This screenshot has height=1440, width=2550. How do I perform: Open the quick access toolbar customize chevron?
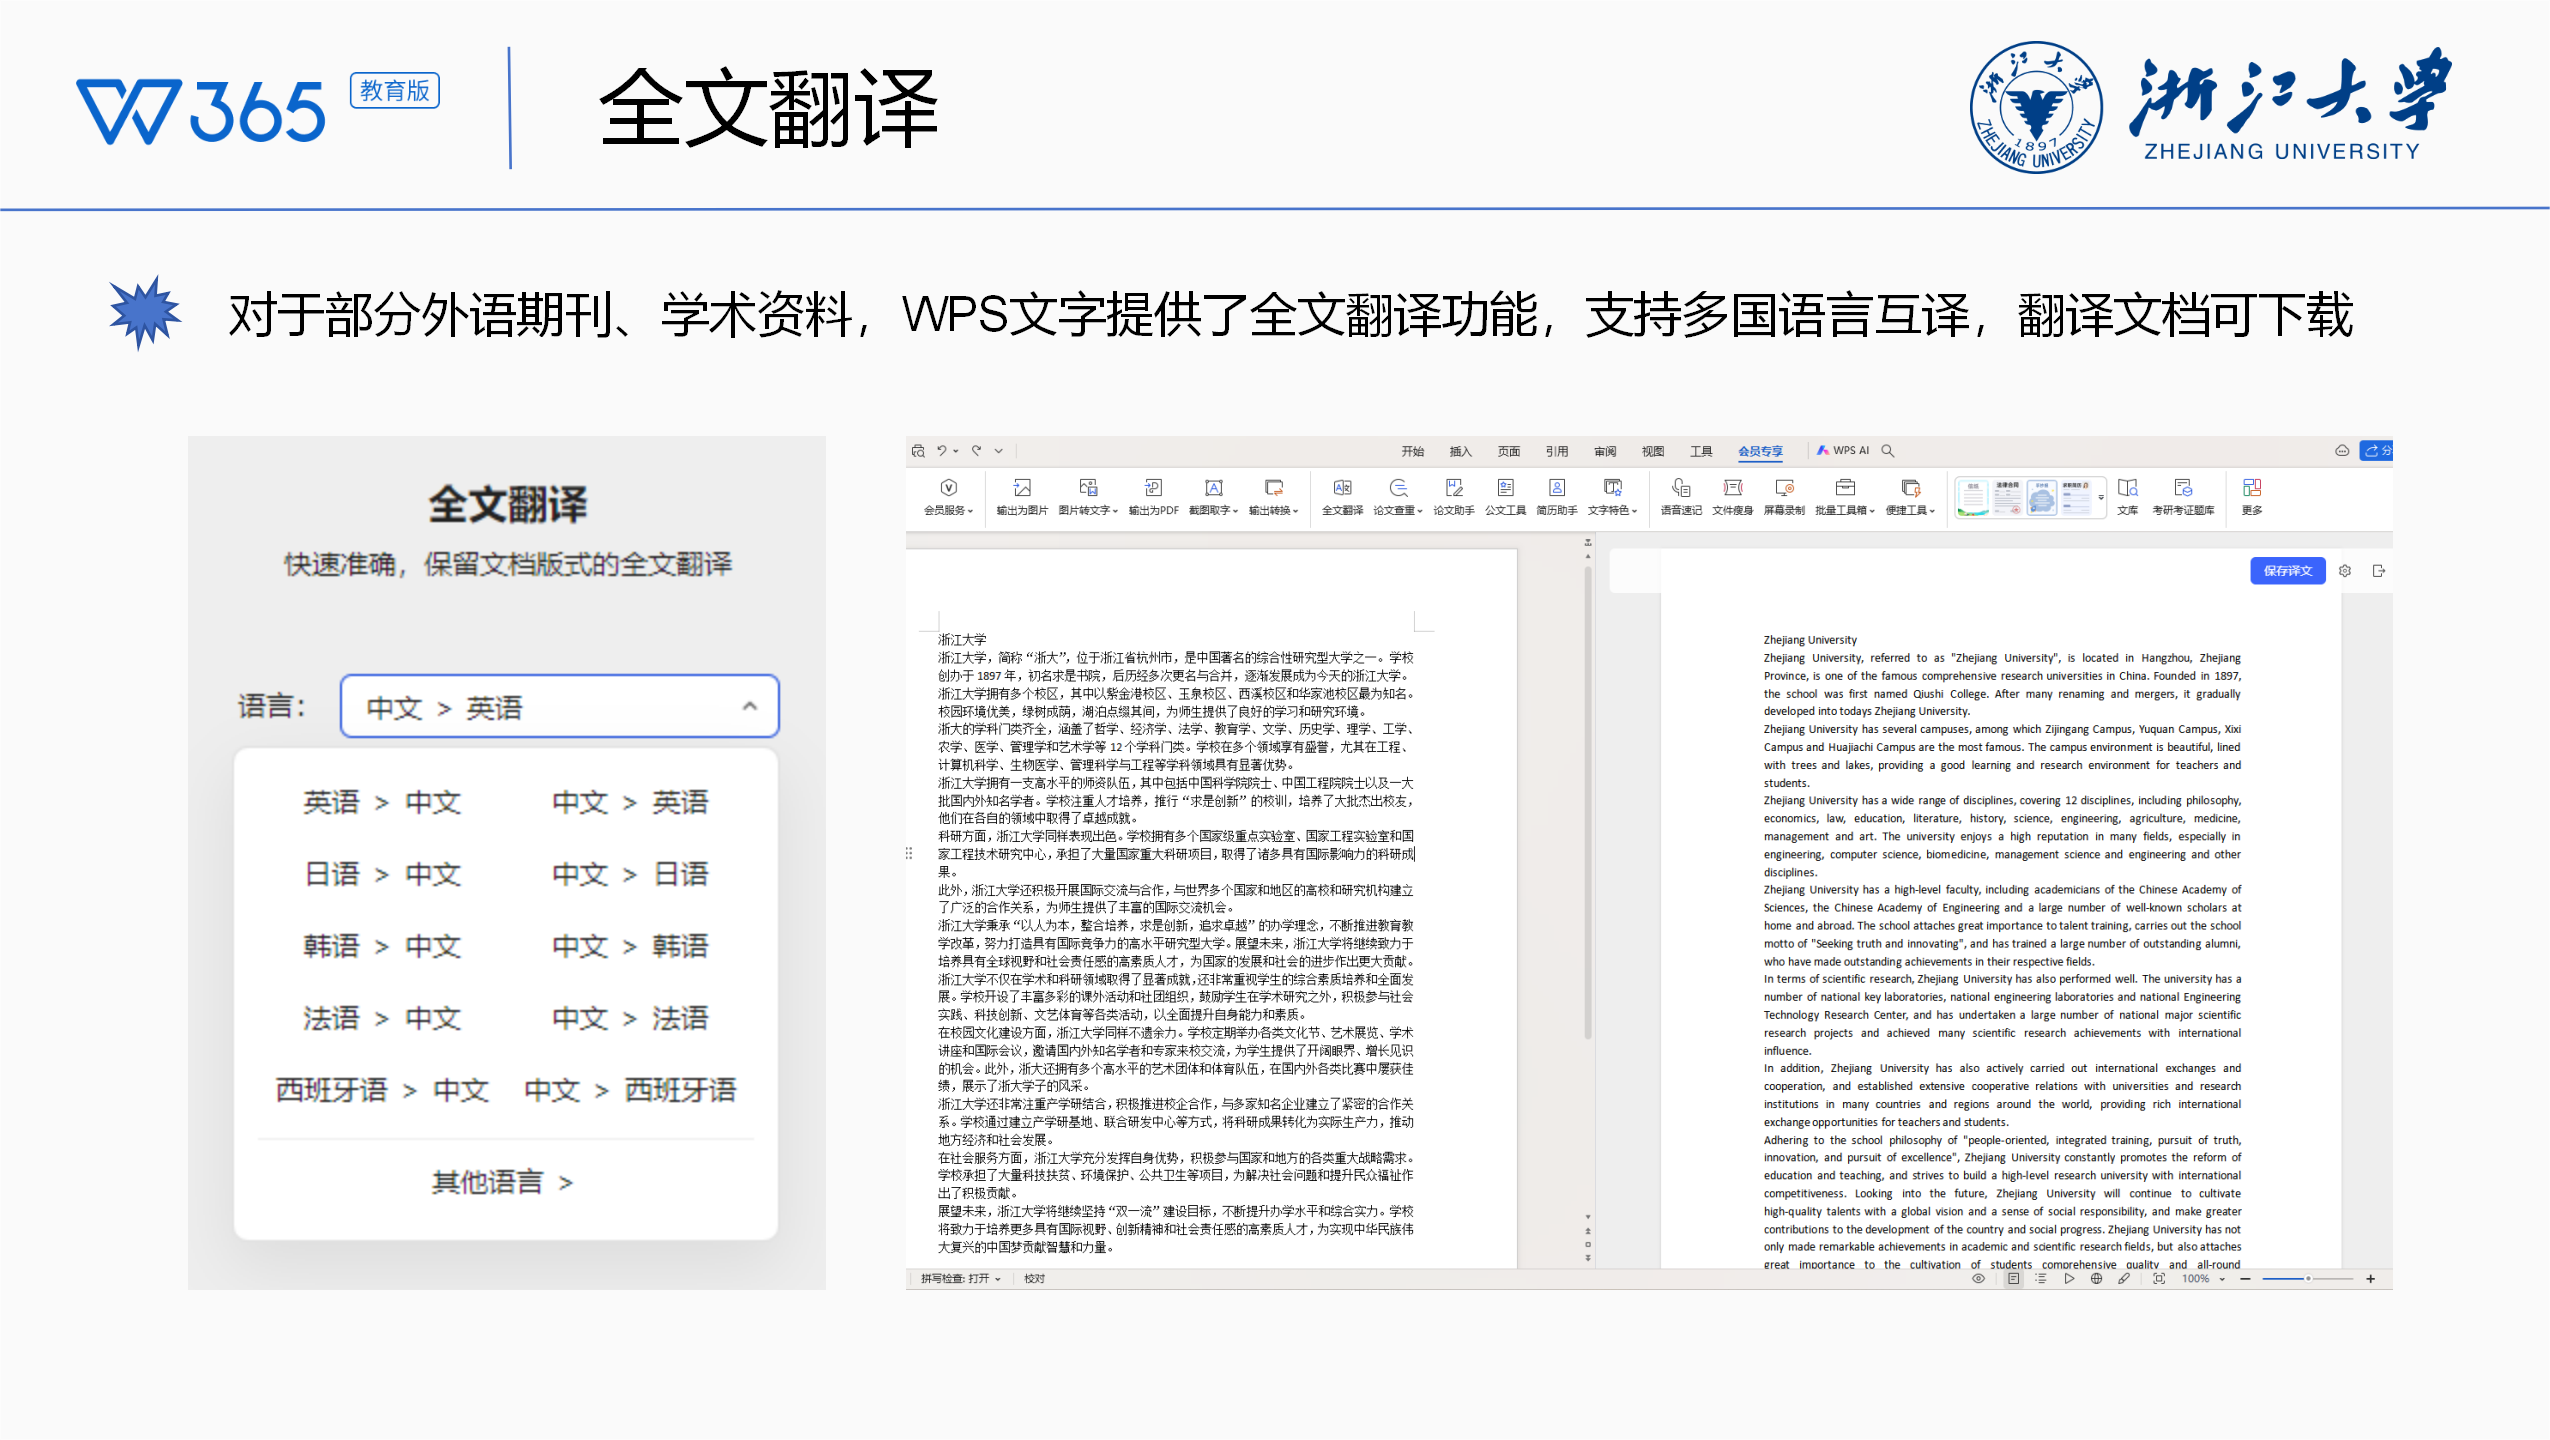(999, 451)
